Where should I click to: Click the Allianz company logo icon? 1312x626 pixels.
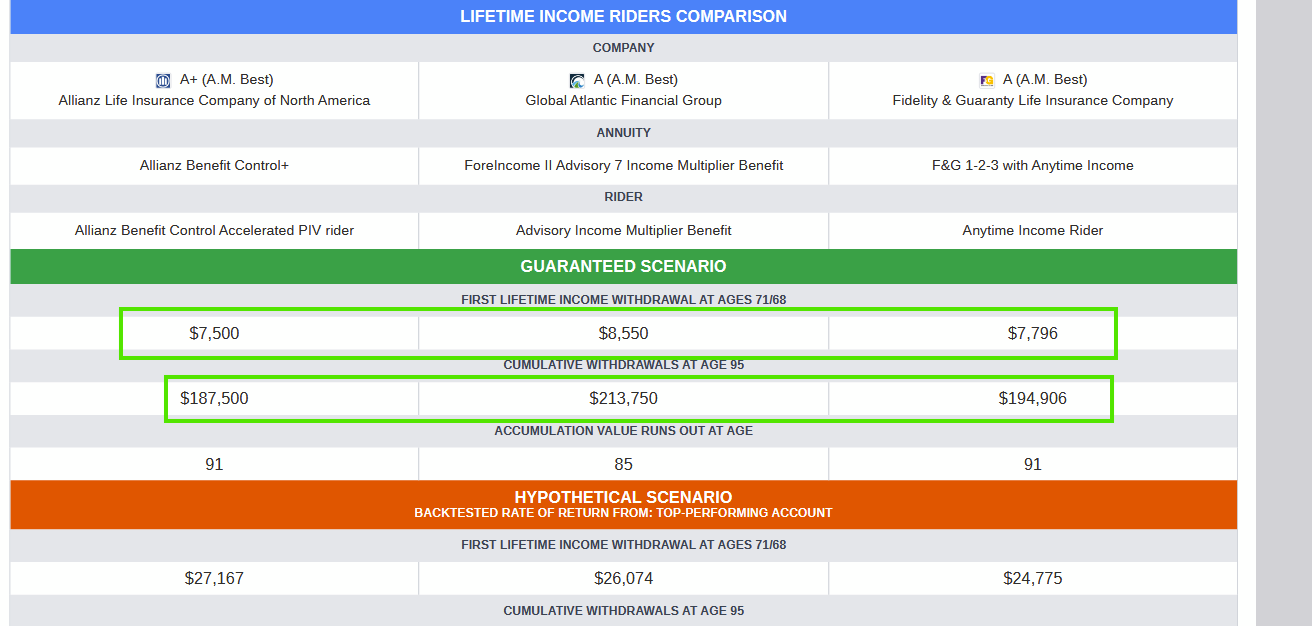pos(163,81)
